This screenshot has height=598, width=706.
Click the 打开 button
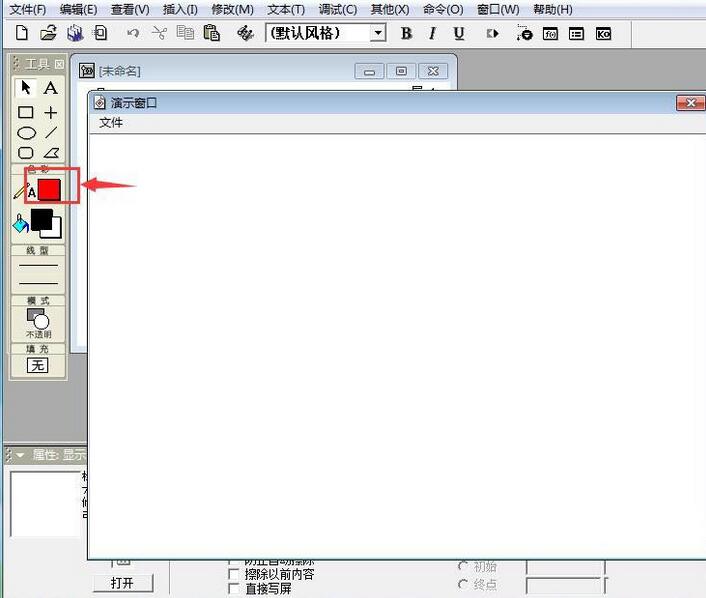pyautogui.click(x=122, y=583)
